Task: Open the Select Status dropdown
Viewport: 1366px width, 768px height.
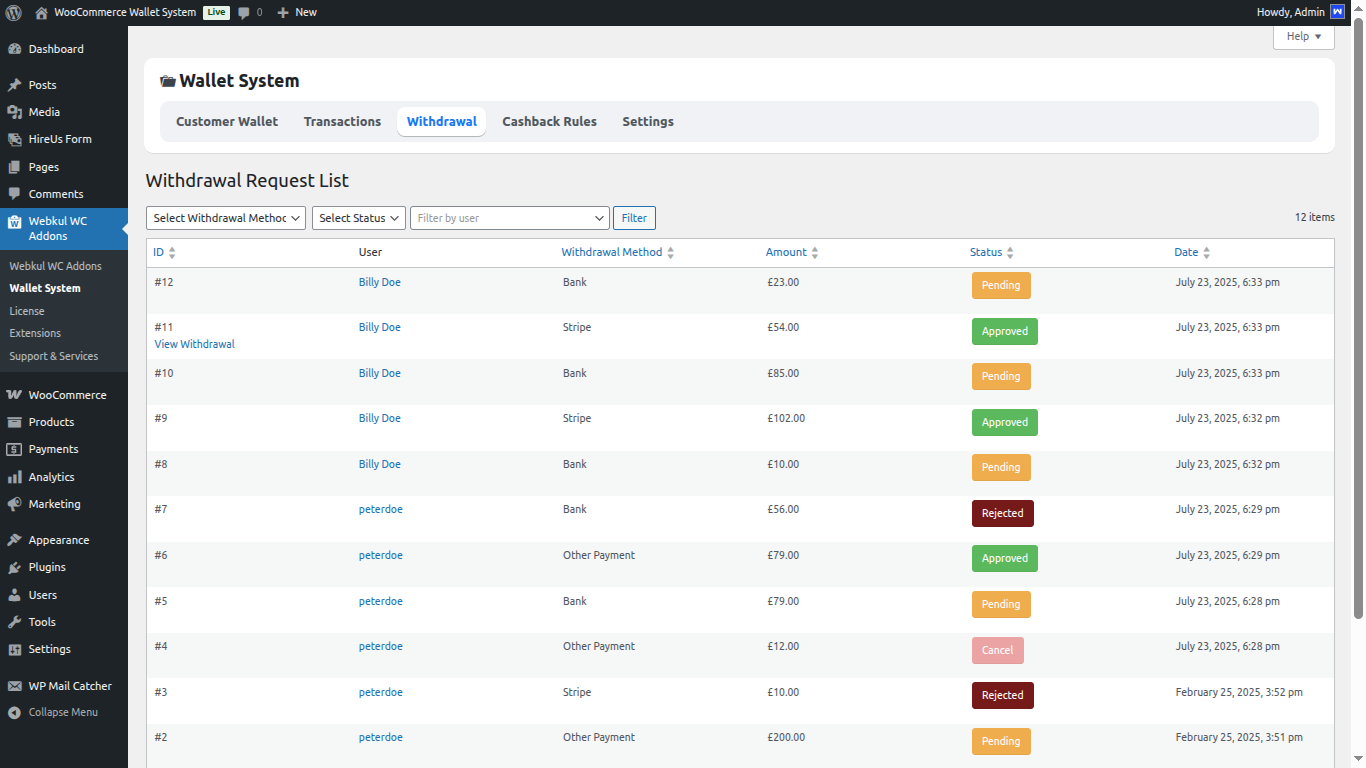Action: point(358,218)
